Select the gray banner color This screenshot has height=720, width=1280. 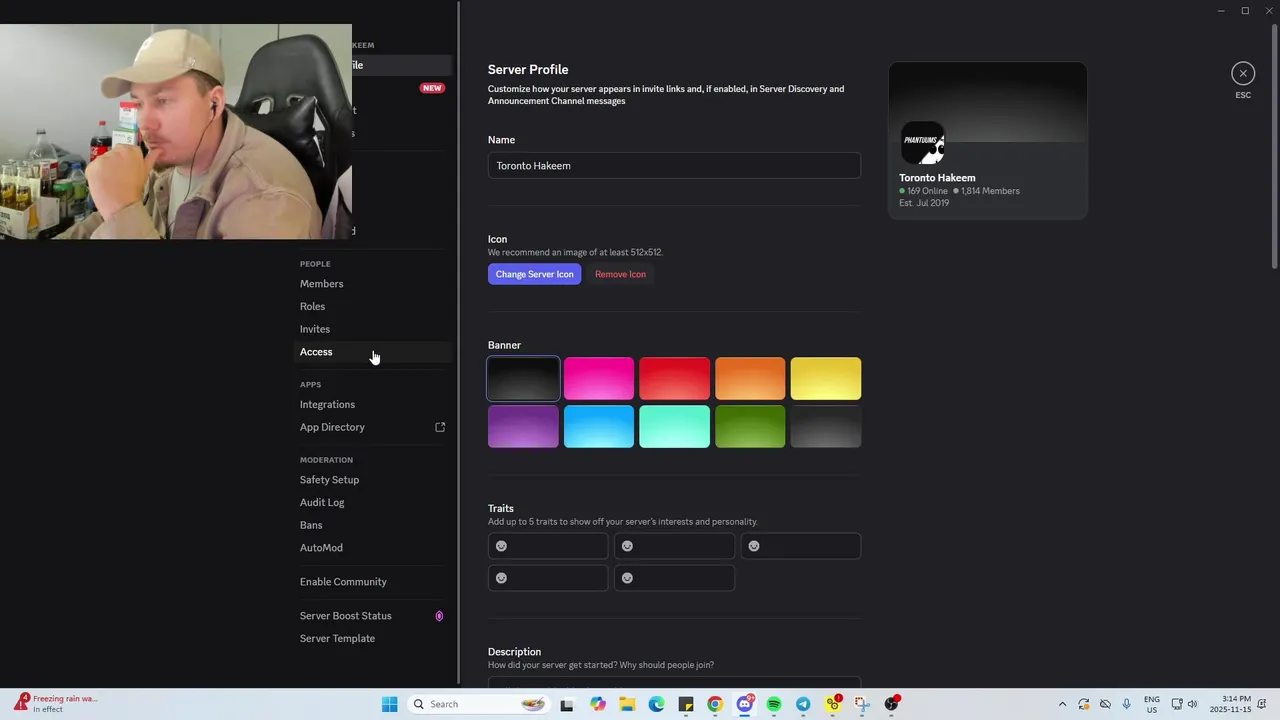(826, 426)
